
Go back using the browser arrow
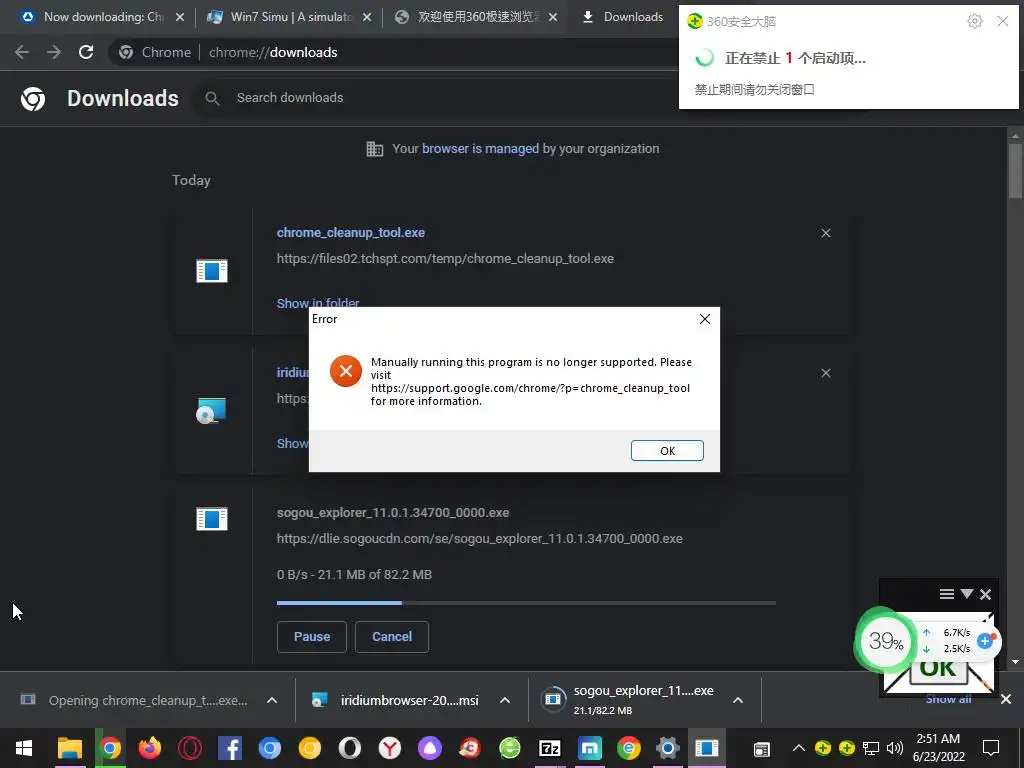(22, 52)
